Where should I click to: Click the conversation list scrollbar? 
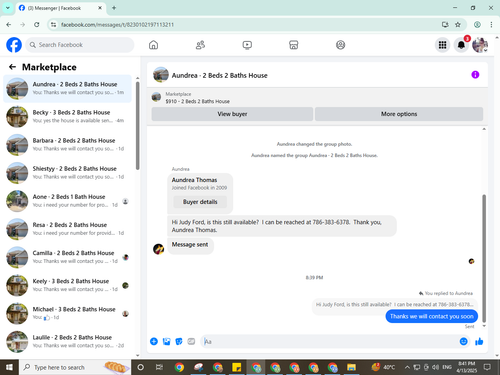(137, 125)
